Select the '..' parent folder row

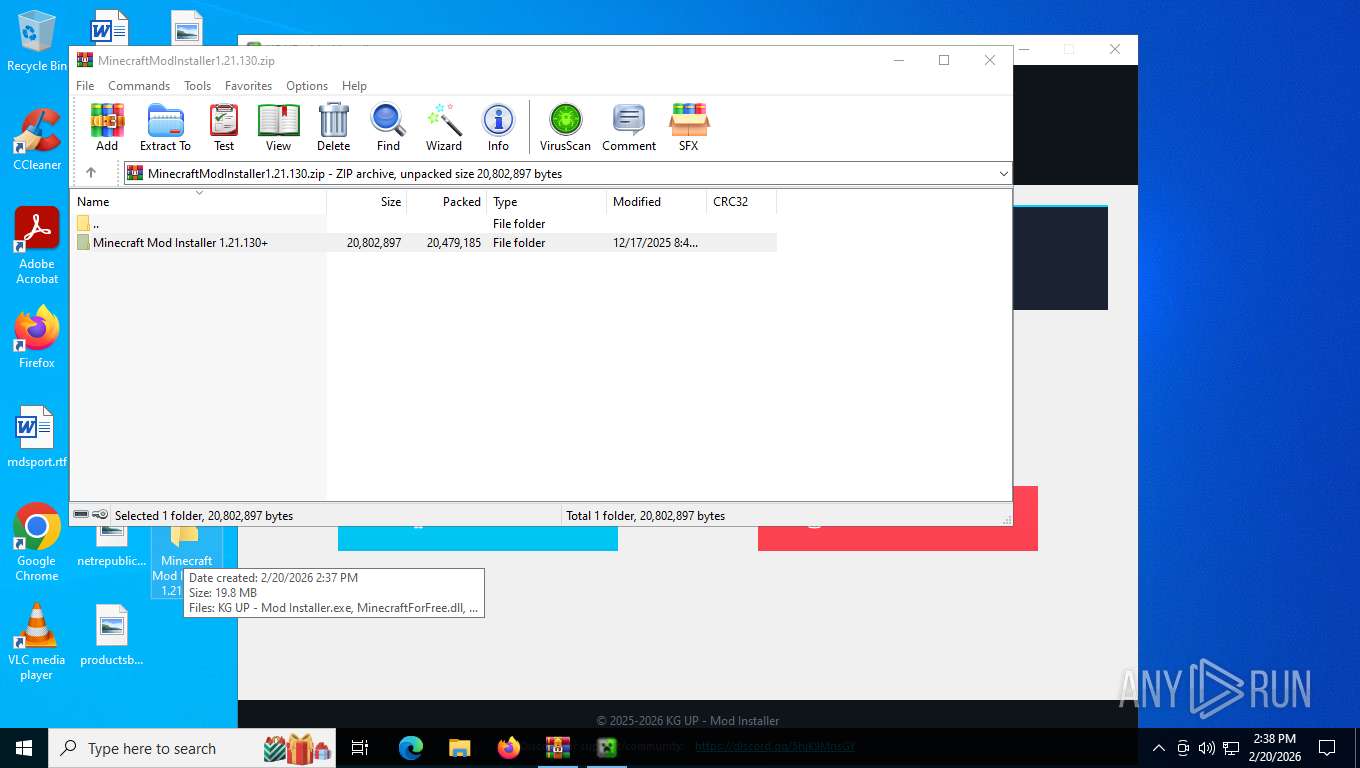(424, 224)
